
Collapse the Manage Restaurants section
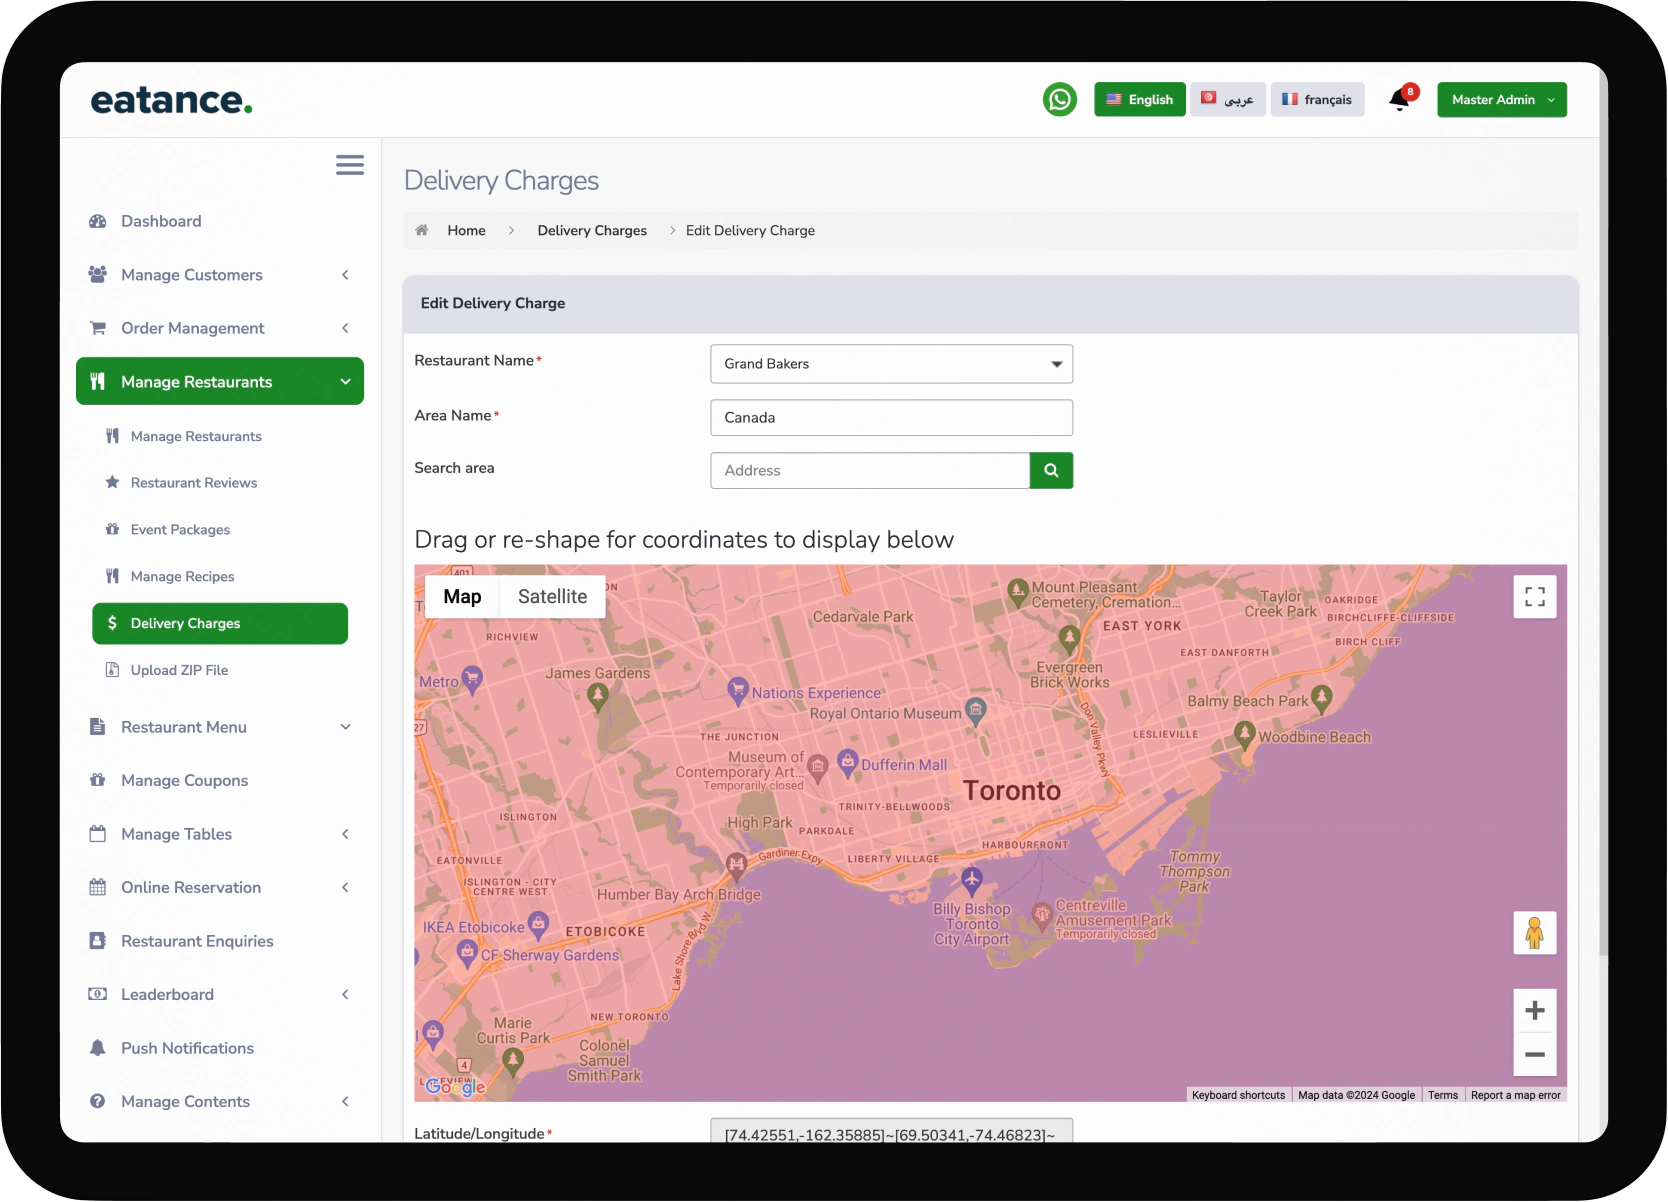click(345, 381)
